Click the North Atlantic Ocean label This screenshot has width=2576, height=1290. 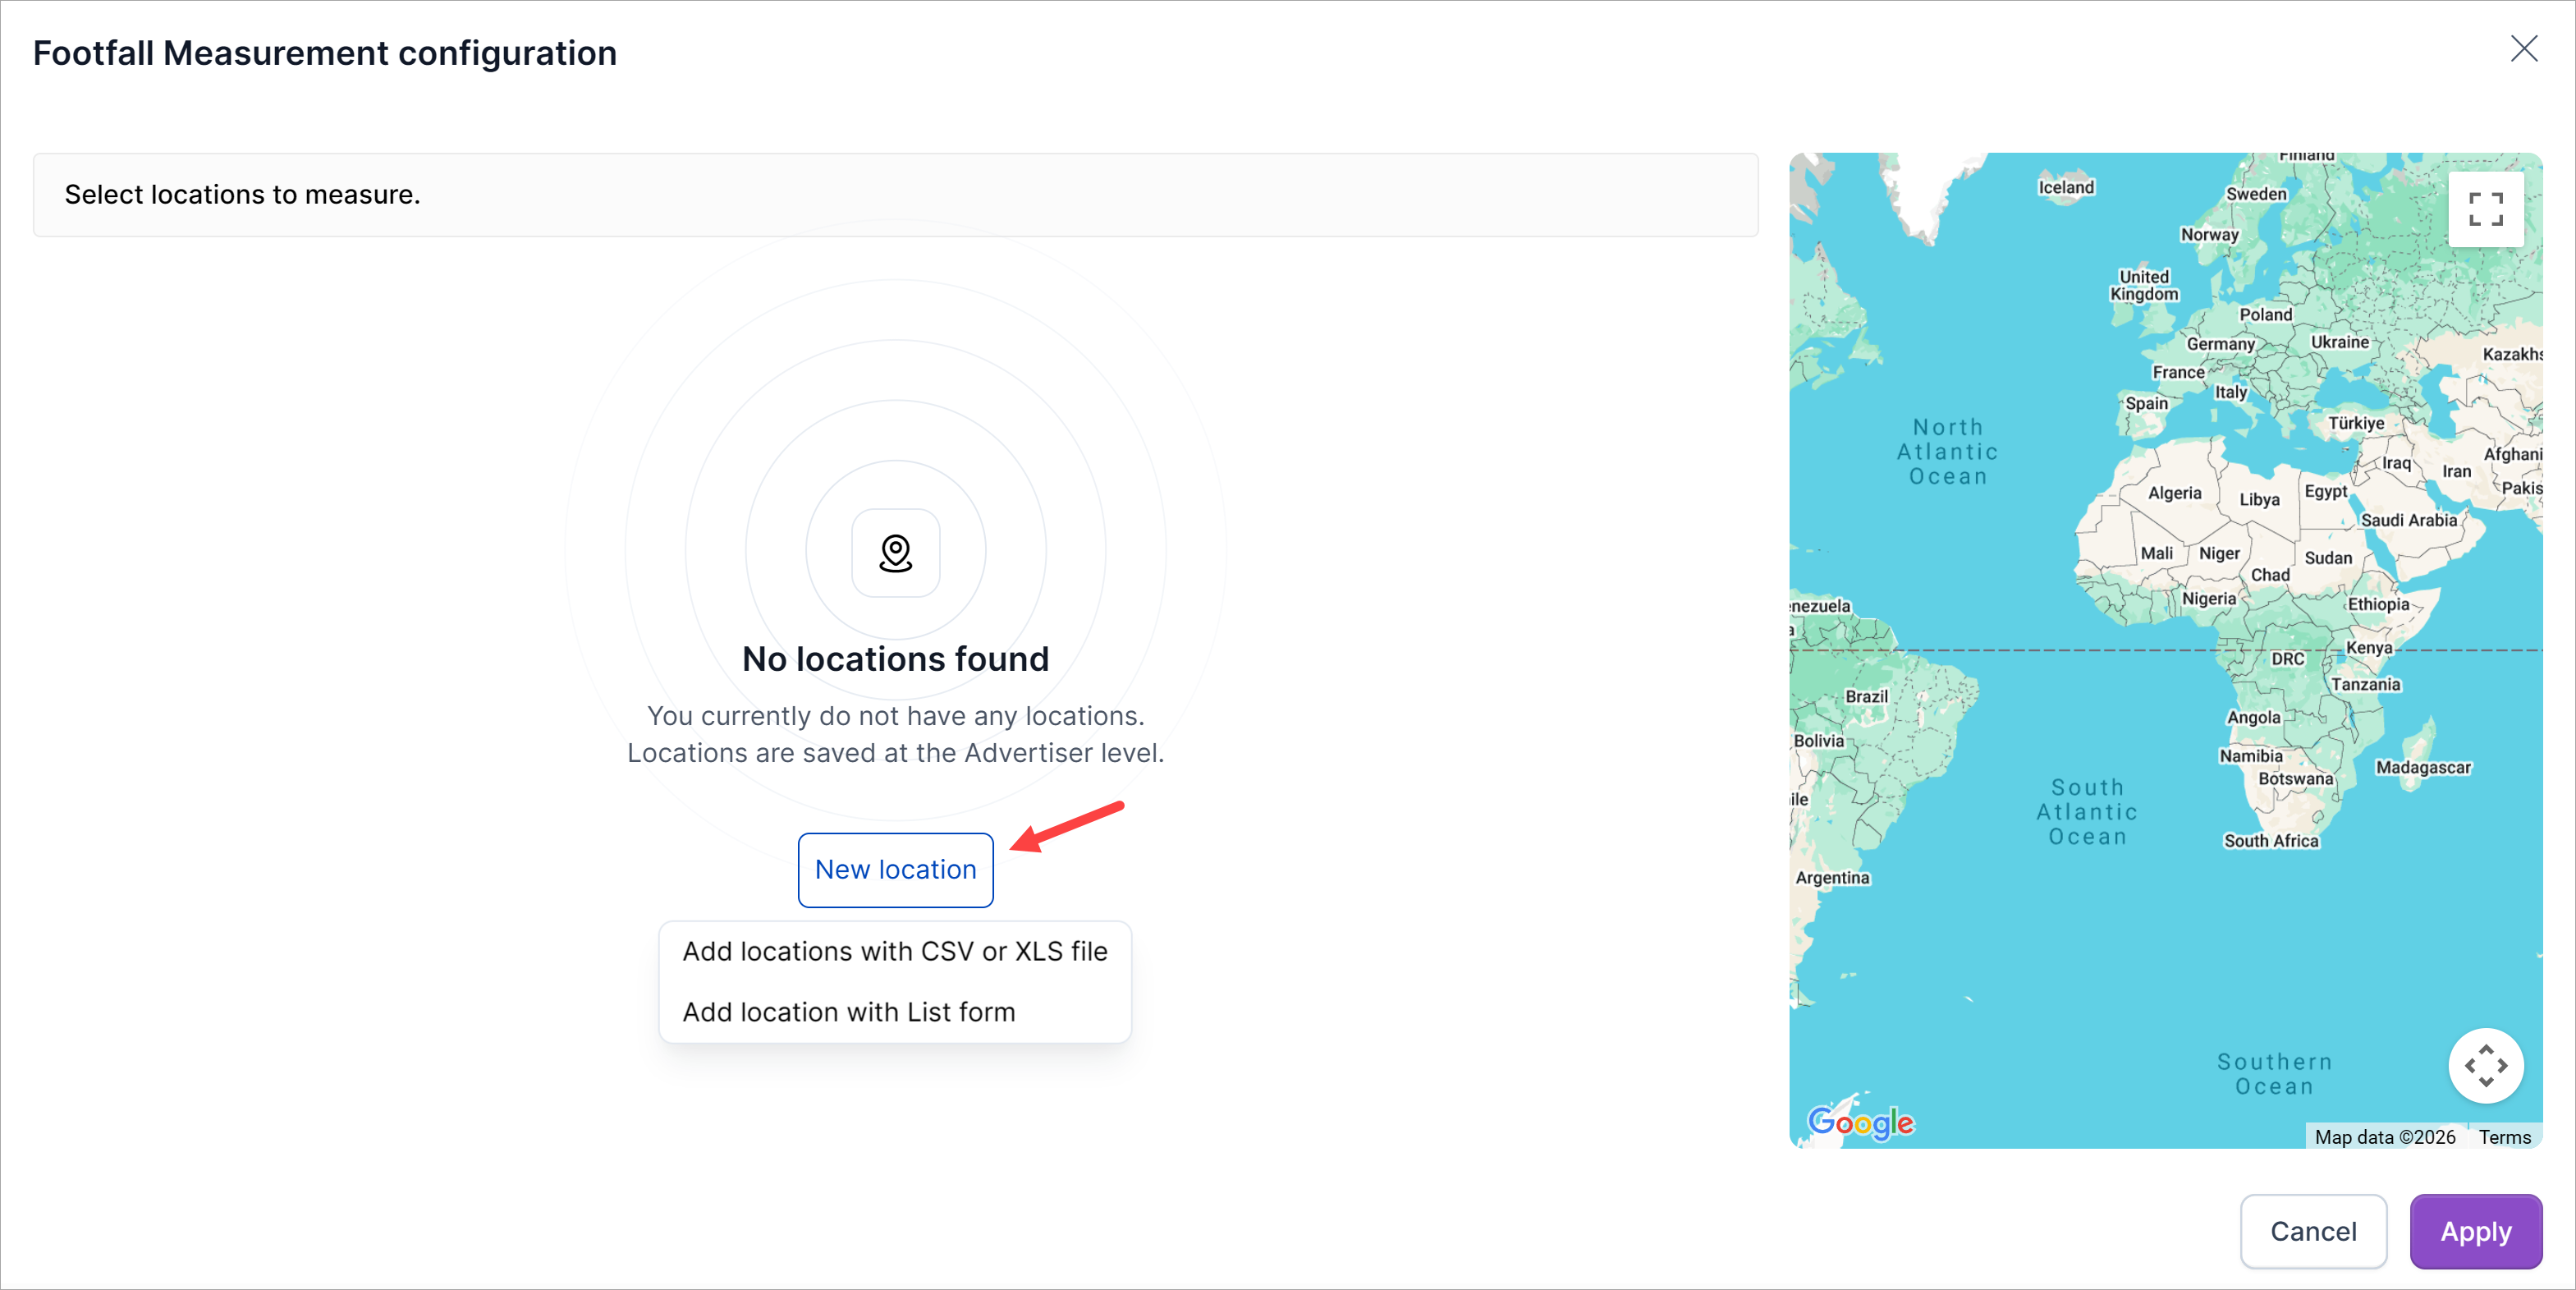pos(1947,452)
